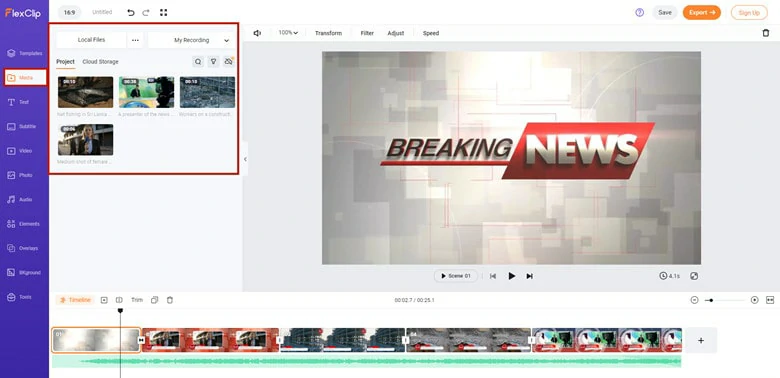Open the Templates sidebar panel

24,53
